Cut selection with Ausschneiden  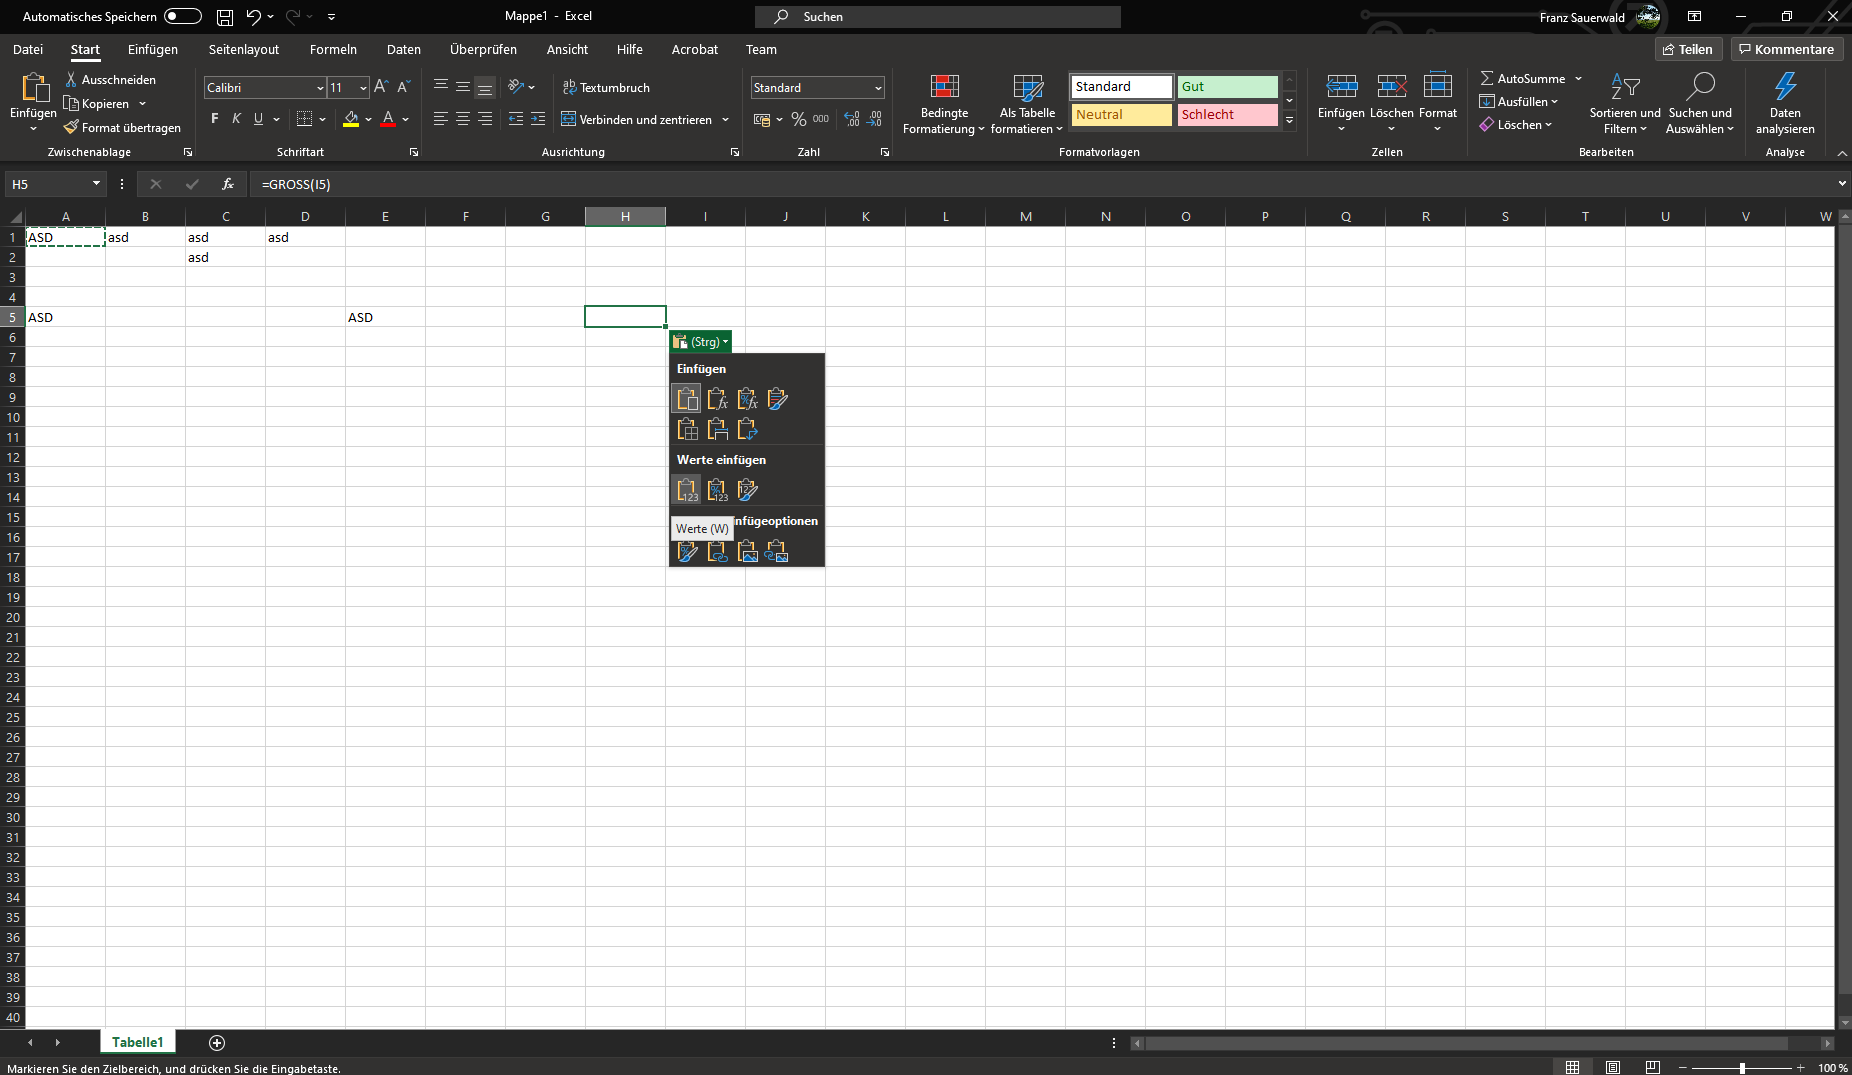pyautogui.click(x=110, y=80)
